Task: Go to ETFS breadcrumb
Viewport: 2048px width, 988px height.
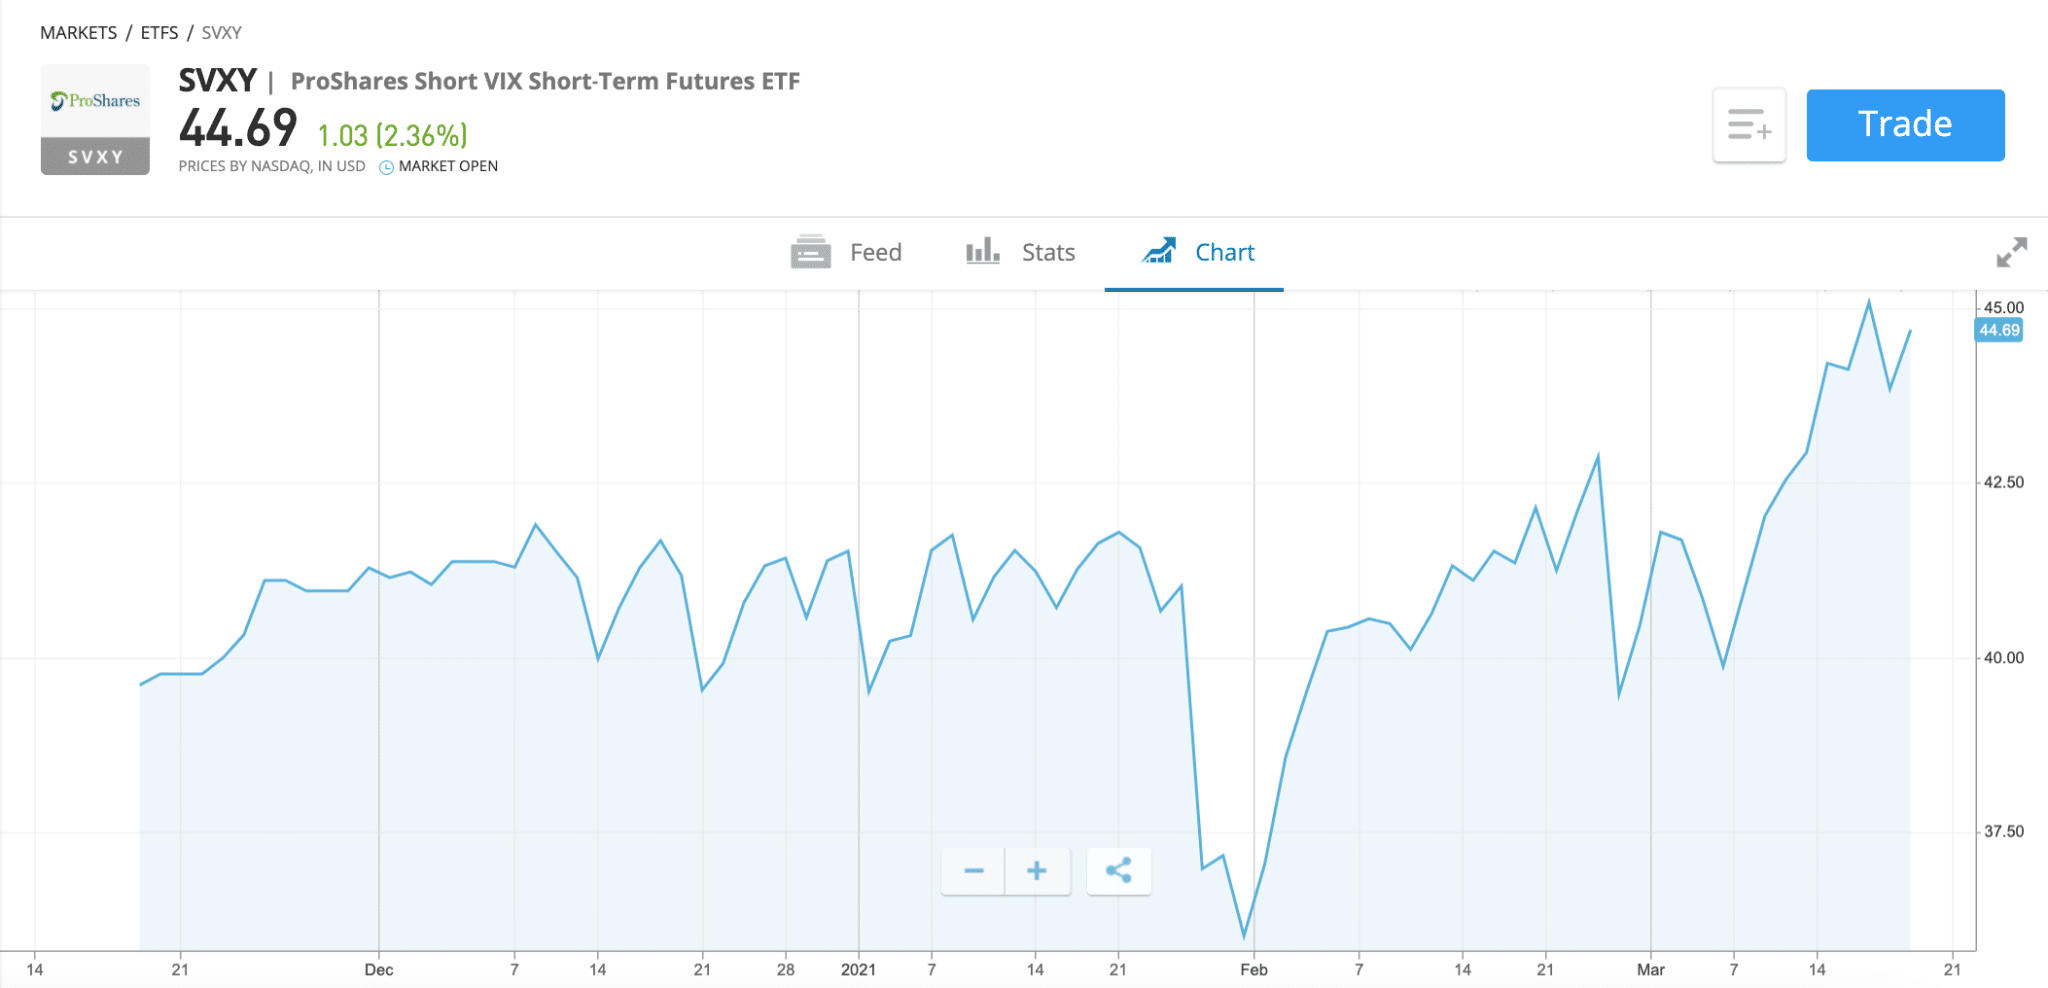Action: 159,33
